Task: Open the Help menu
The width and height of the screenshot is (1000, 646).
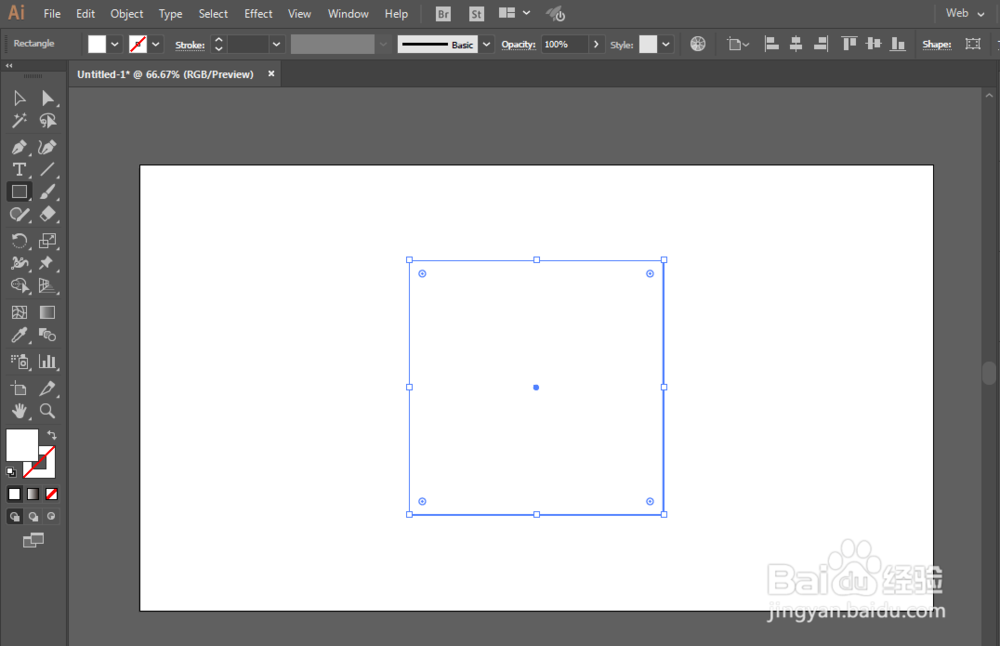Action: [396, 13]
